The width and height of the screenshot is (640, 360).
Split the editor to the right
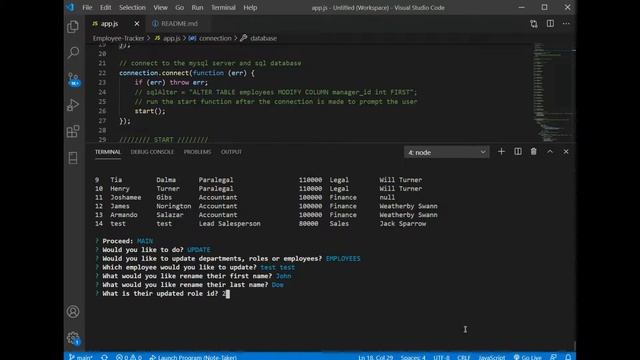click(550, 24)
